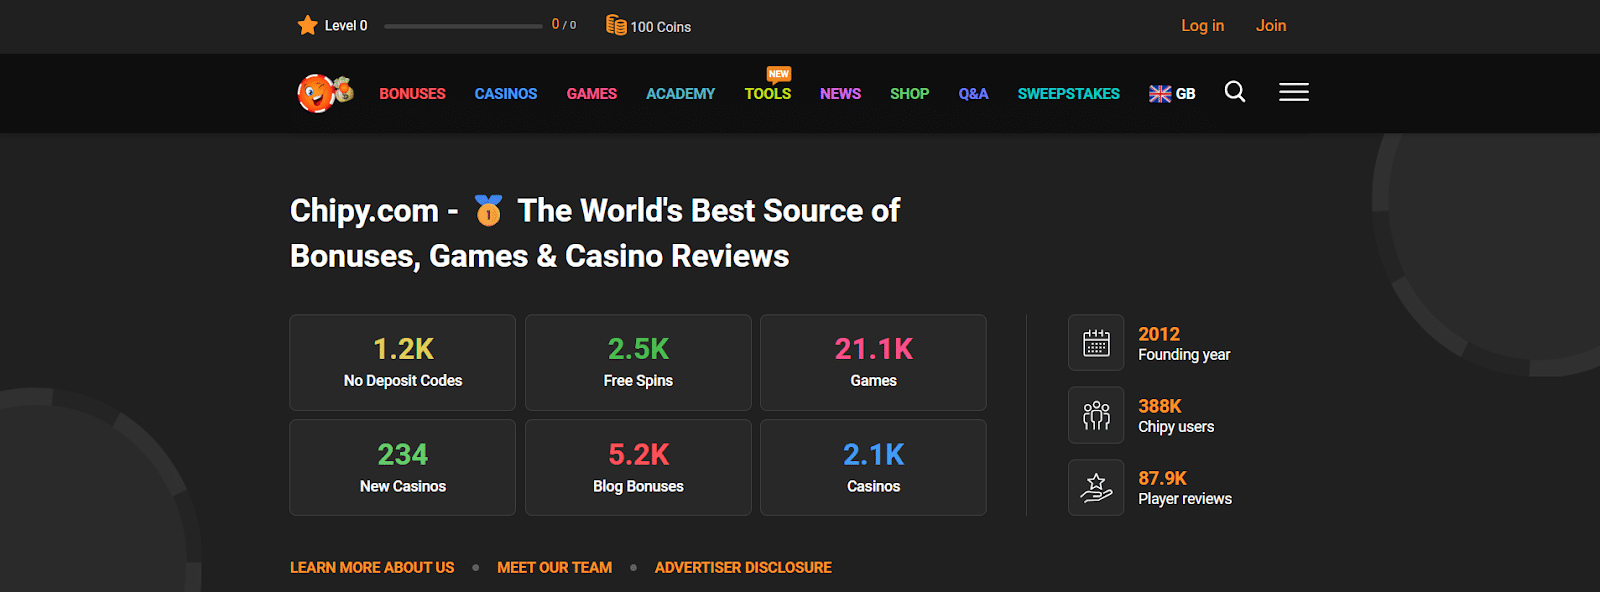Click the level progress bar

[x=463, y=26]
